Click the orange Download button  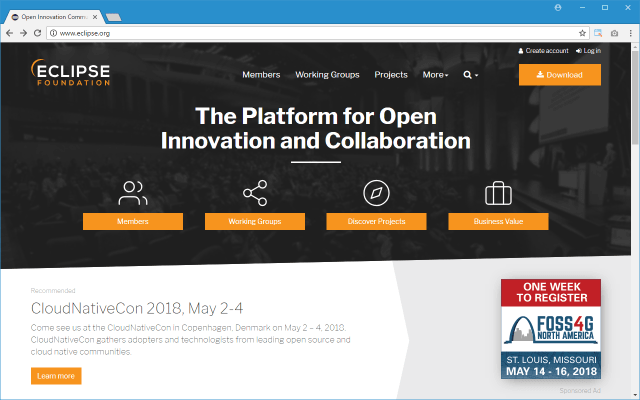pyautogui.click(x=560, y=75)
